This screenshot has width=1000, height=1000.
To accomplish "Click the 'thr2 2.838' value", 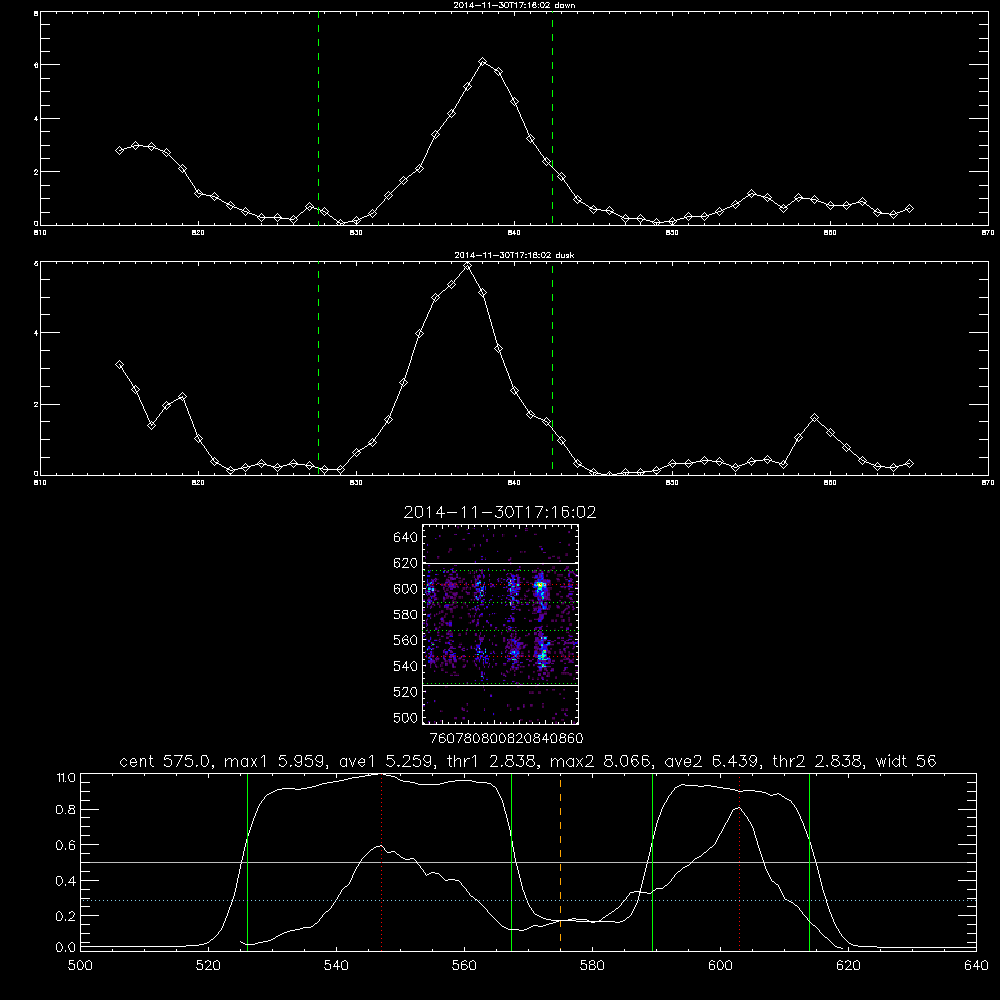I will [x=819, y=761].
